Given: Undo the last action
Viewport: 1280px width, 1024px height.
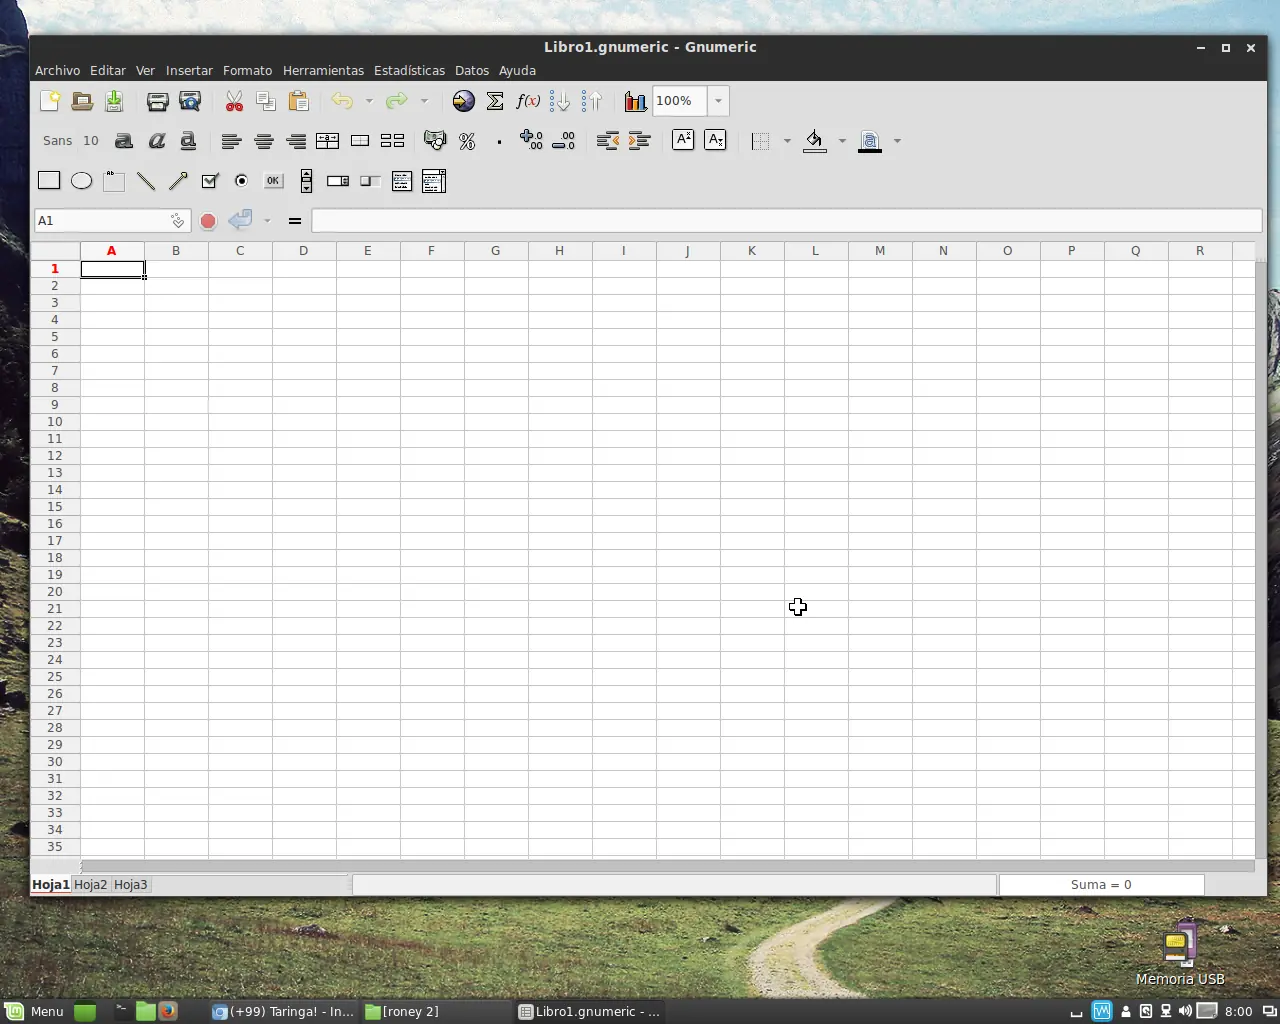Looking at the screenshot, I should (x=342, y=101).
